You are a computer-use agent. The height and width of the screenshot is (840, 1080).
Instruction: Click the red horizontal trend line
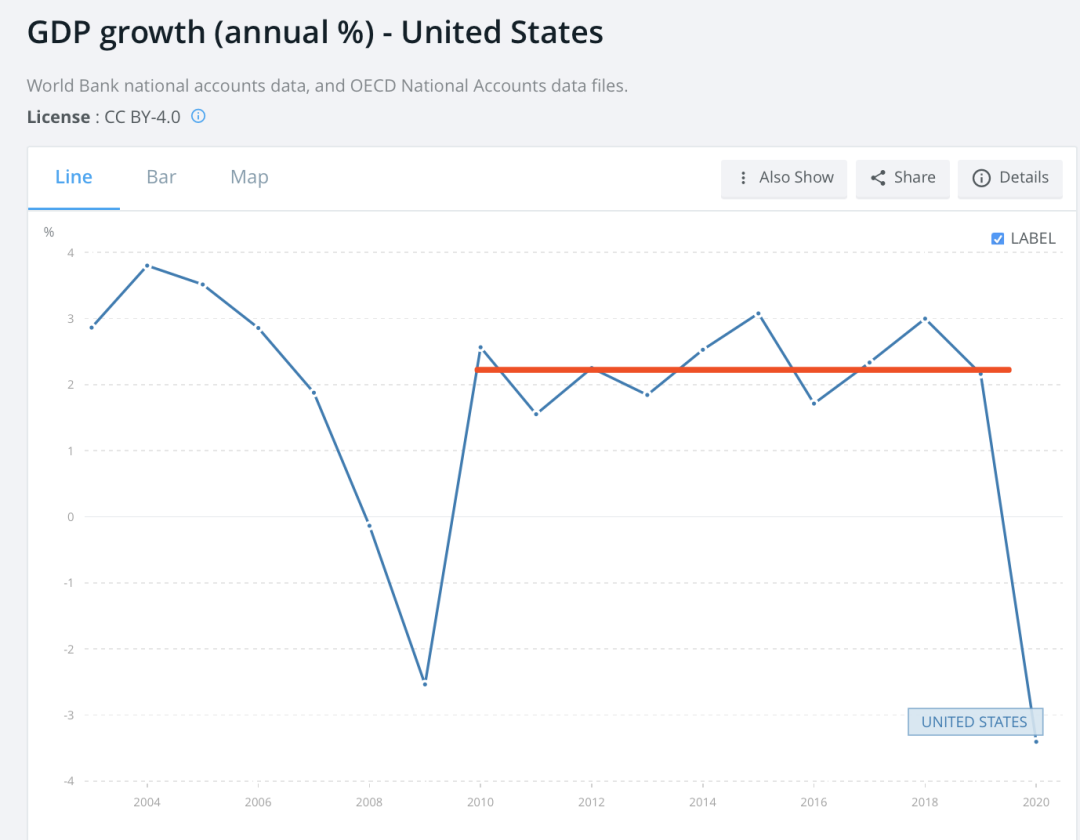pyautogui.click(x=743, y=370)
